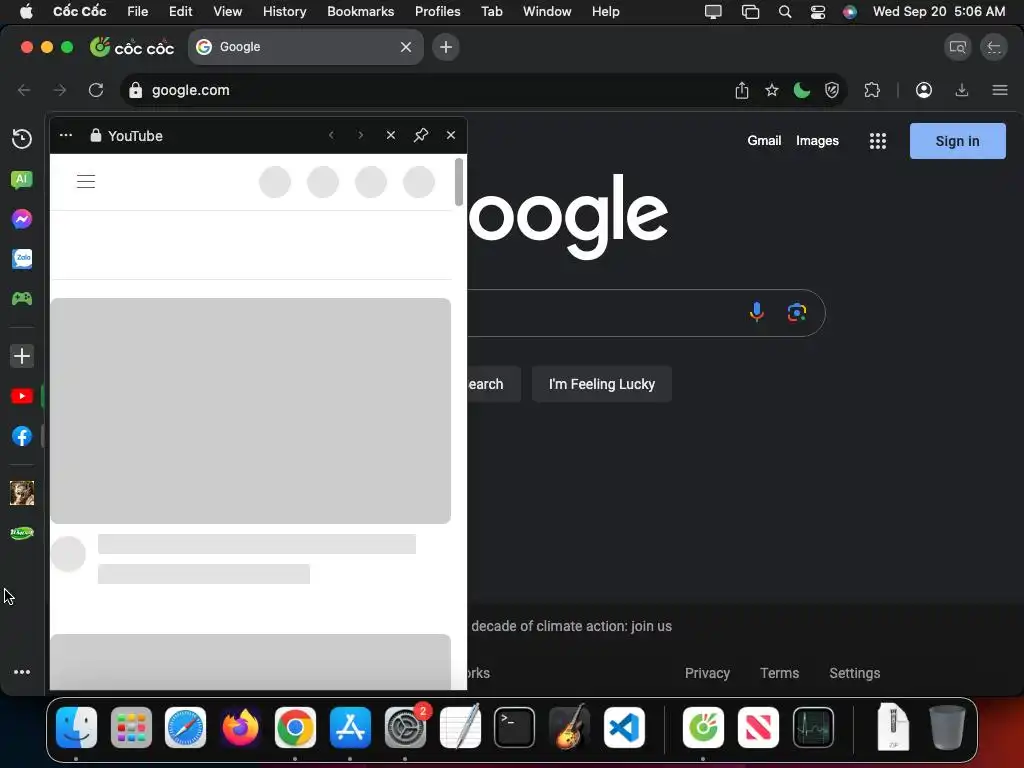Image resolution: width=1024 pixels, height=768 pixels.
Task: Open the Terms footer link
Action: (779, 673)
